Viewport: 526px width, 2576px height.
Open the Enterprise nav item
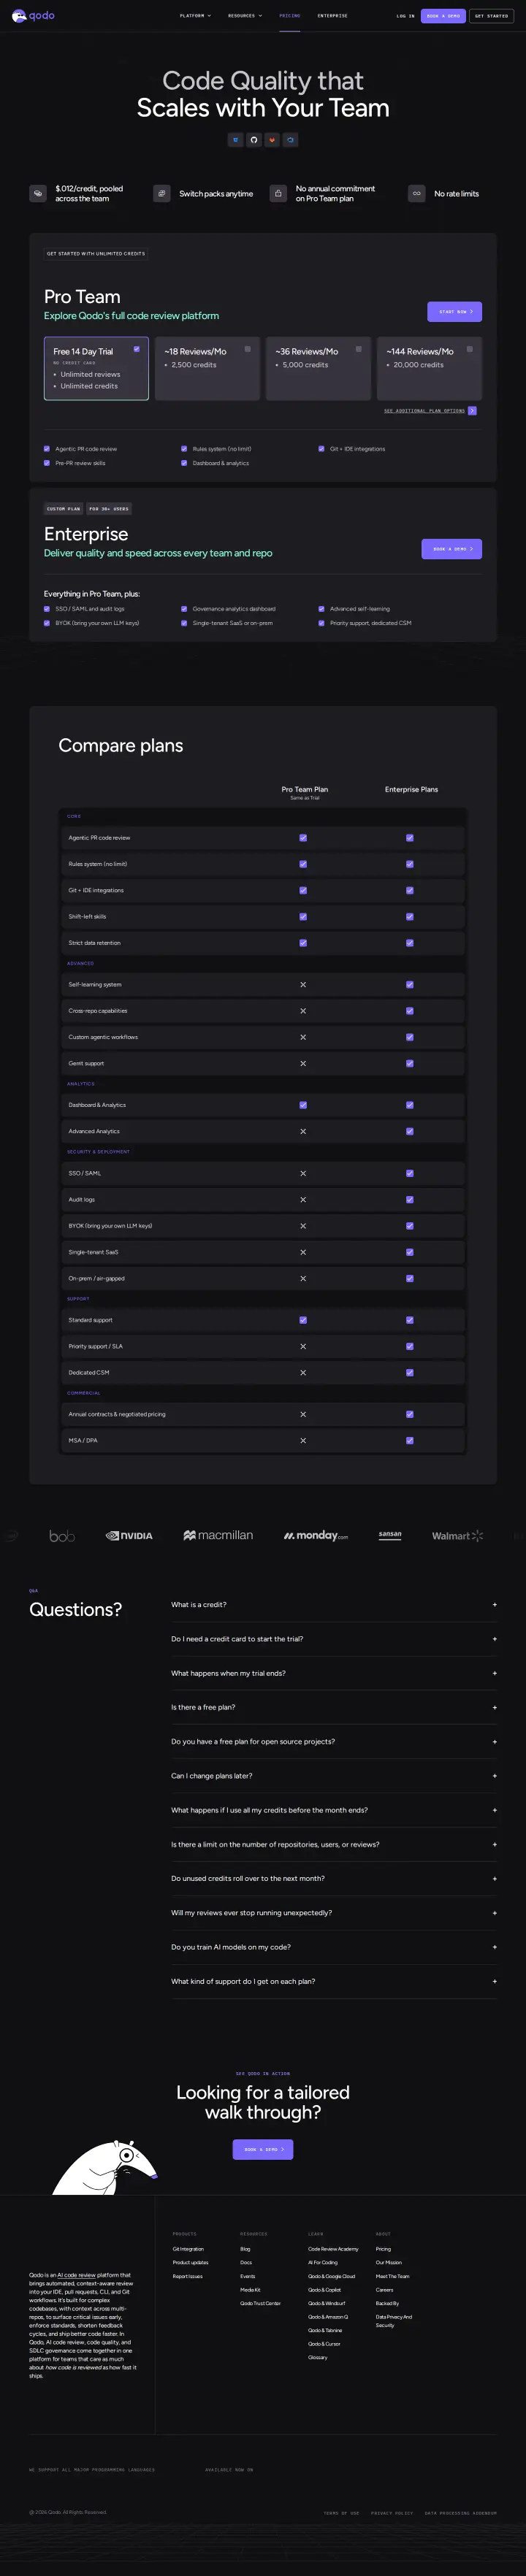[x=333, y=16]
